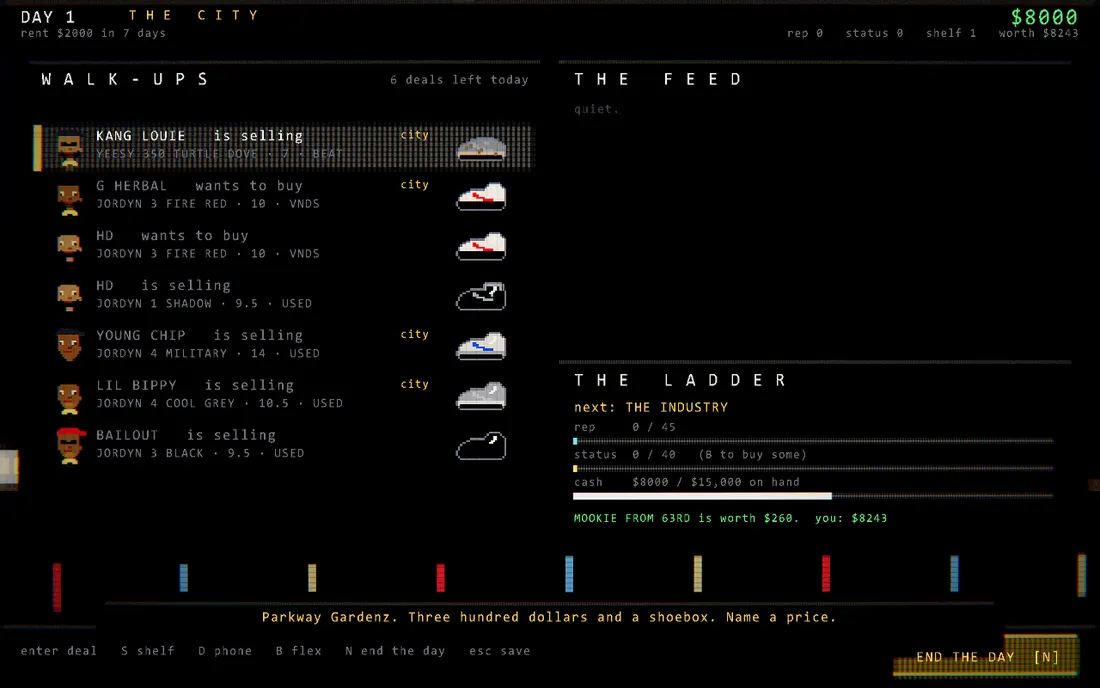
Task: Click the Jordyn 3 Black sneaker icon
Action: [481, 446]
